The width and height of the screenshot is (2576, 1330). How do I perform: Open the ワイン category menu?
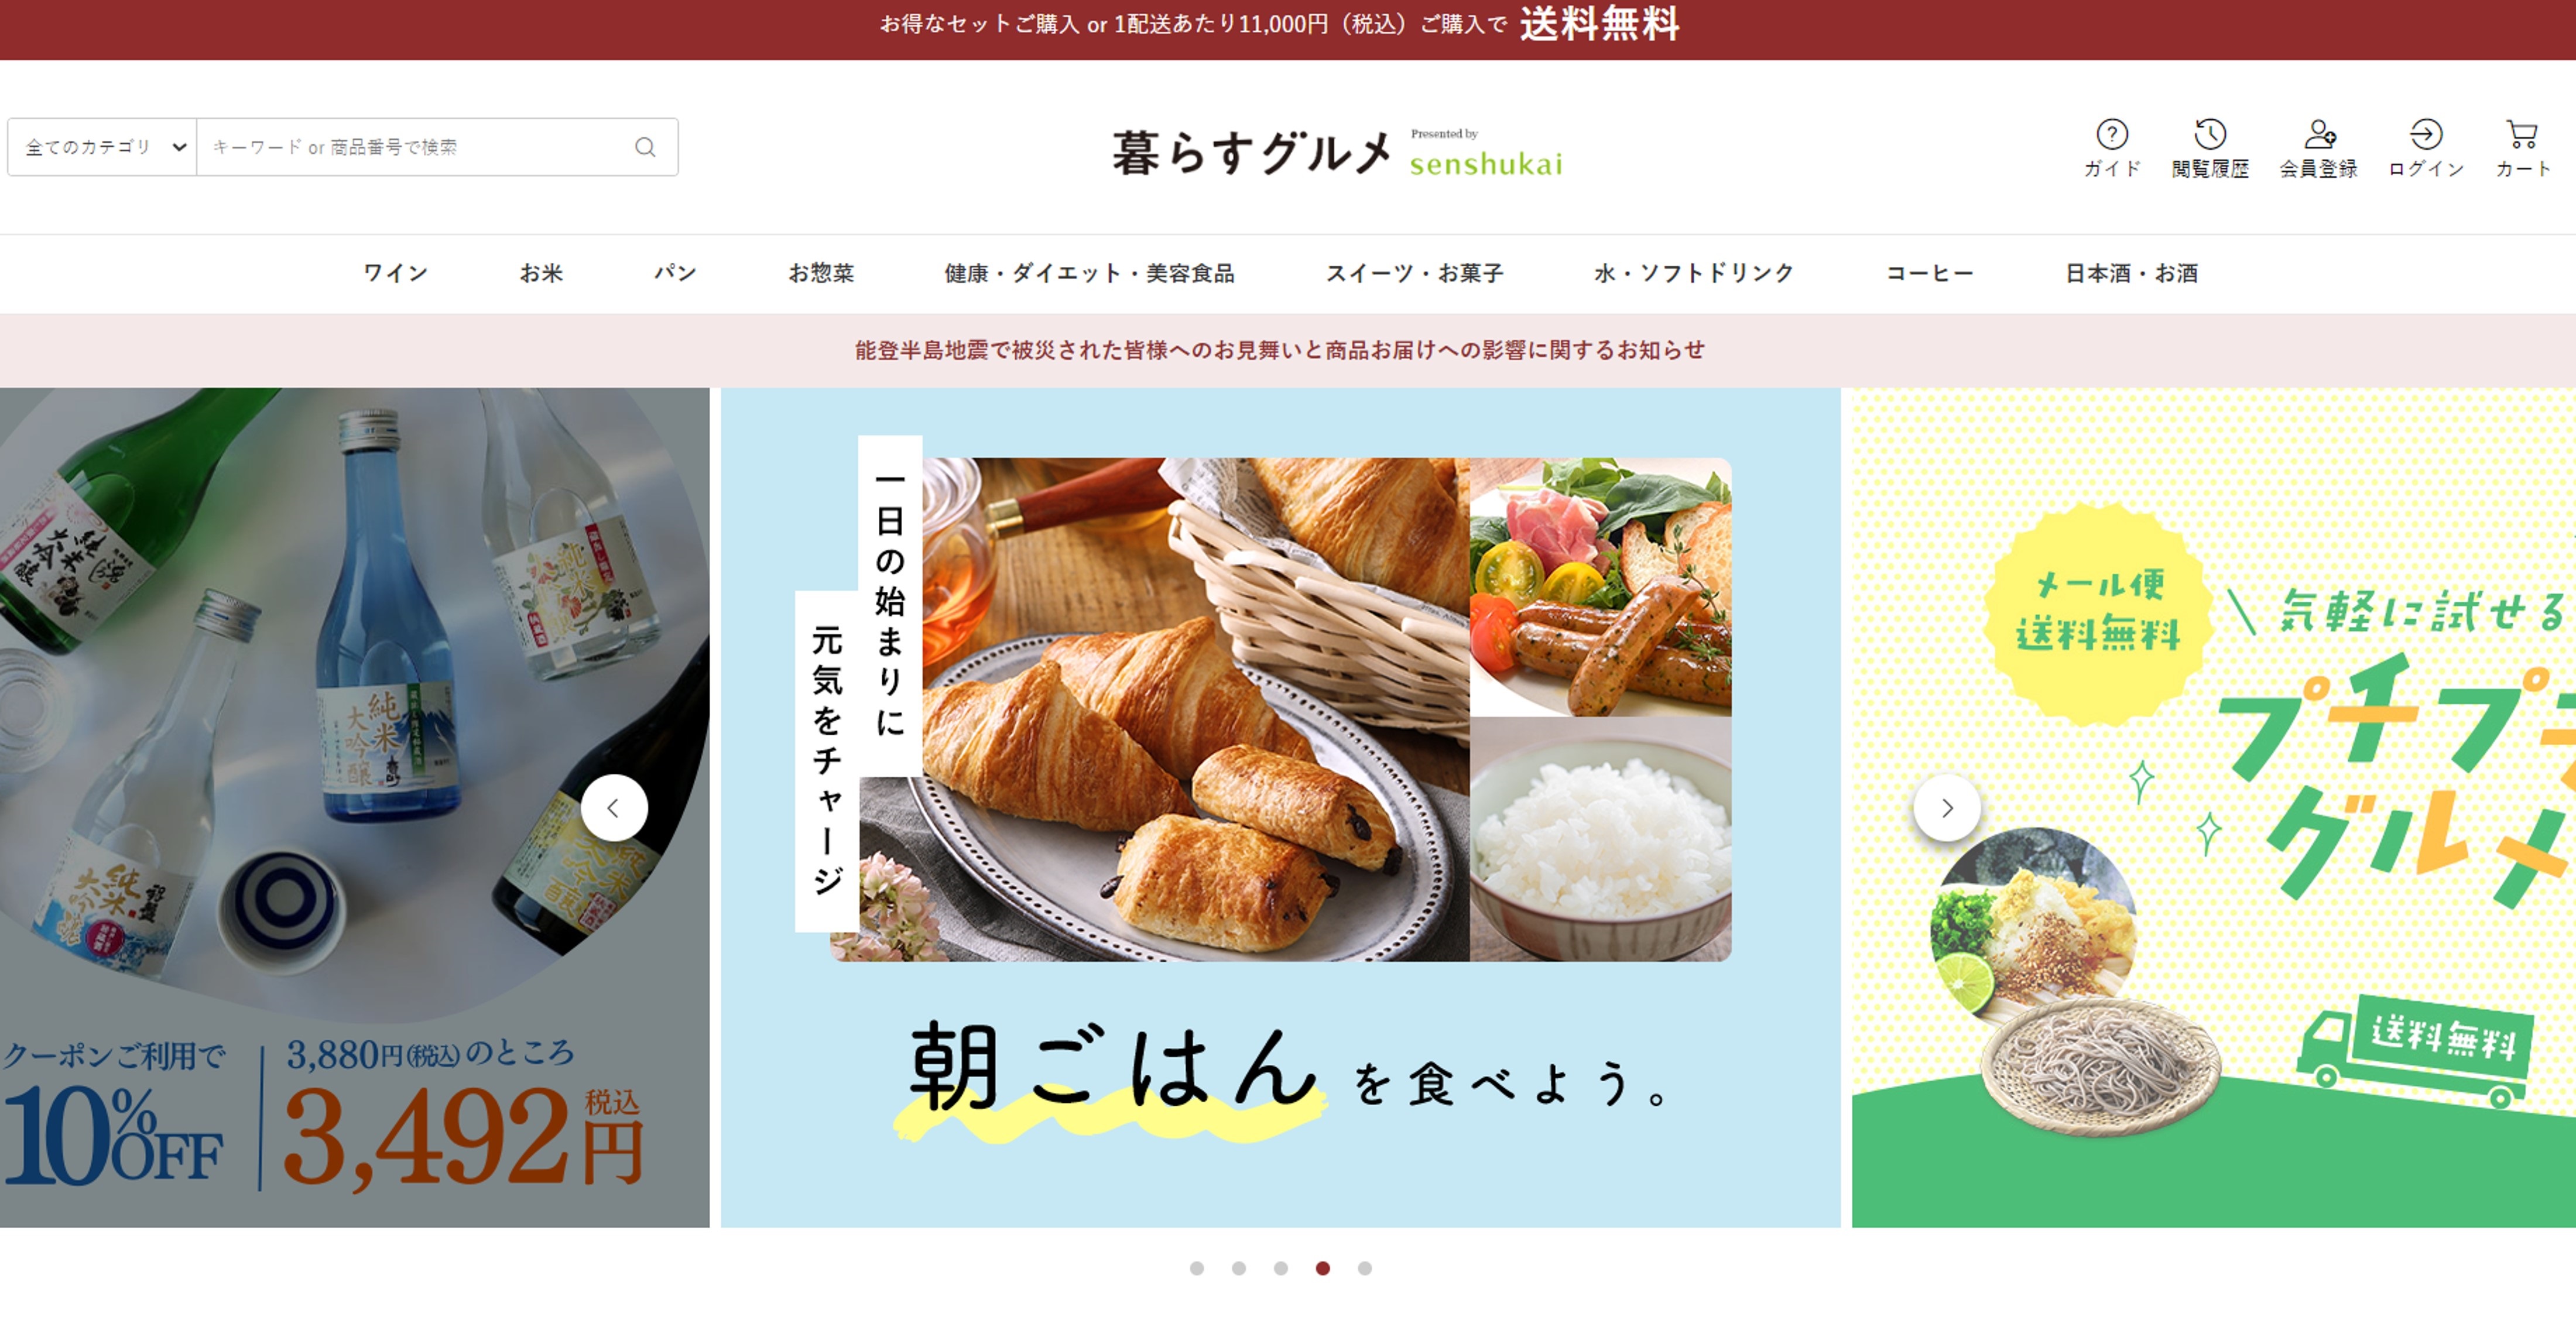[396, 273]
